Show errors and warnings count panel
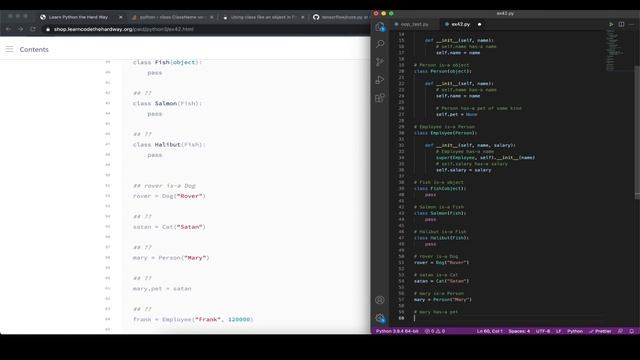This screenshot has width=640, height=360. click(435, 331)
